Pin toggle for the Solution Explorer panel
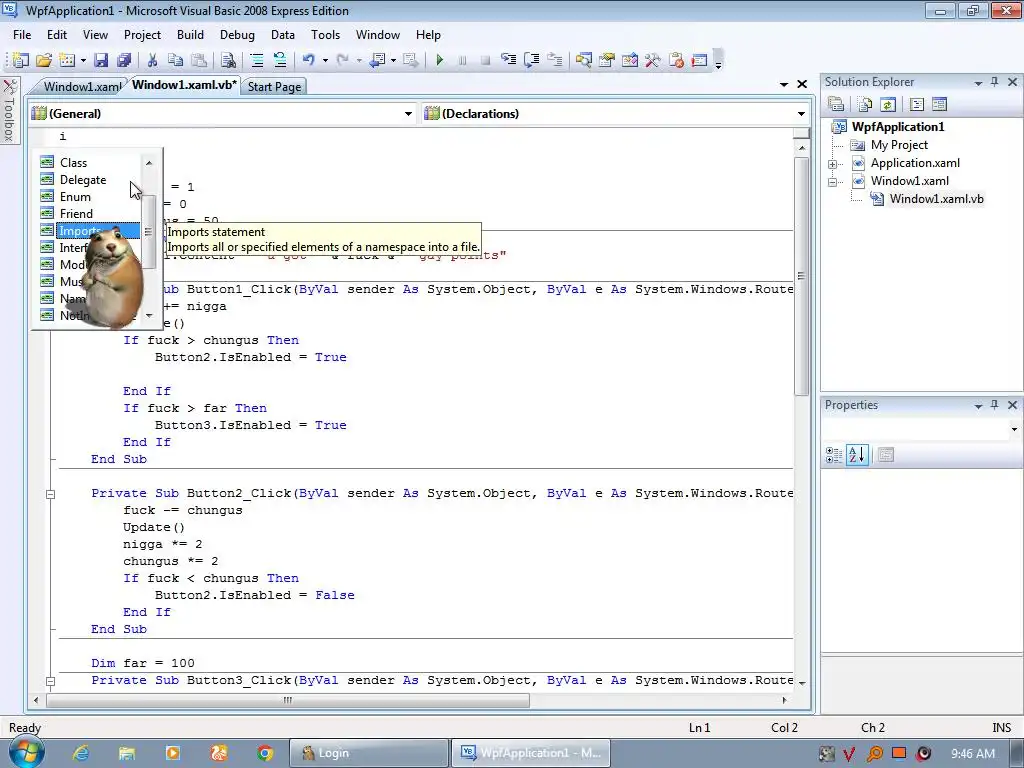The width and height of the screenshot is (1024, 768). coord(995,82)
